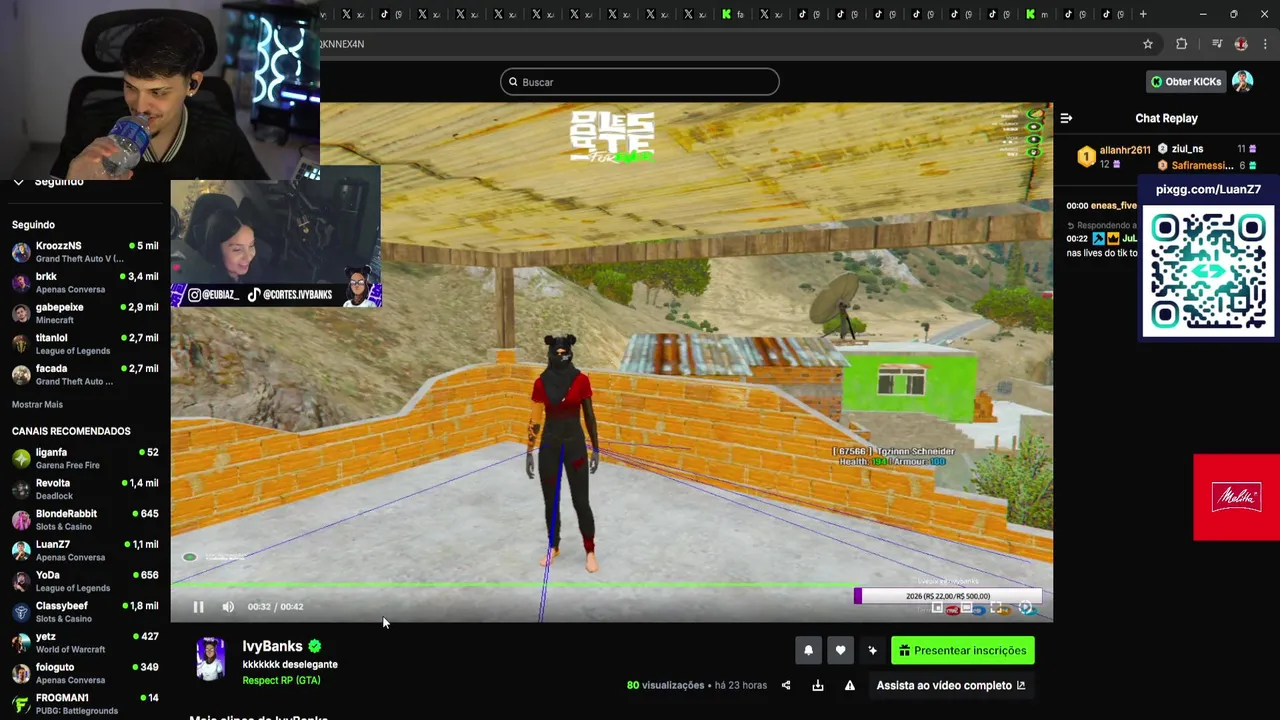Open Chrome media controls icon
1280x720 pixels.
(x=1217, y=44)
